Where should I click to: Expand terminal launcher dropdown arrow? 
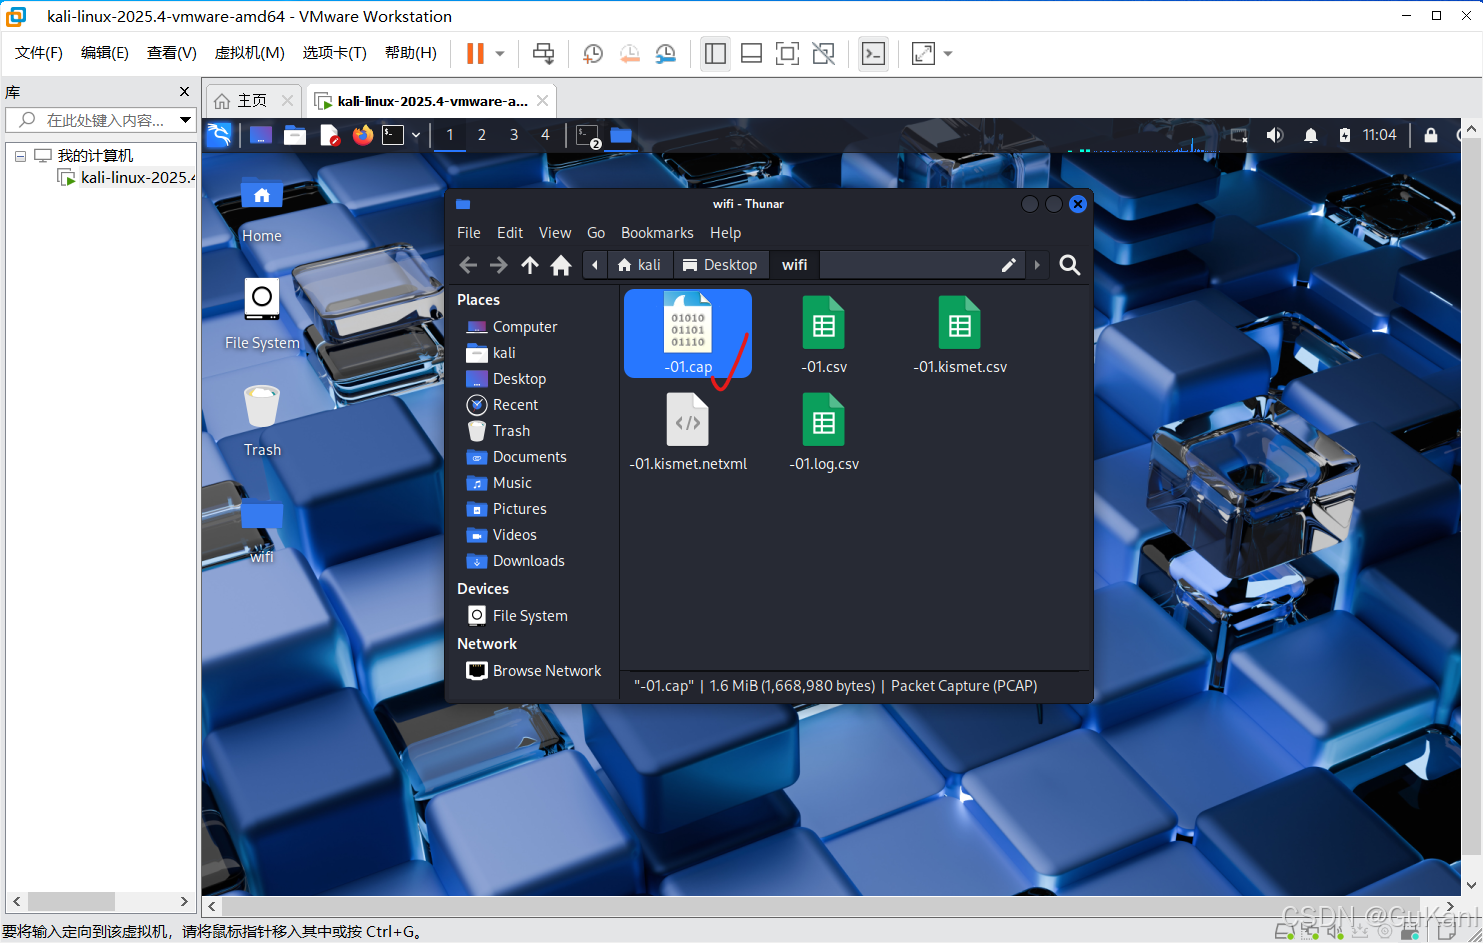click(x=416, y=135)
